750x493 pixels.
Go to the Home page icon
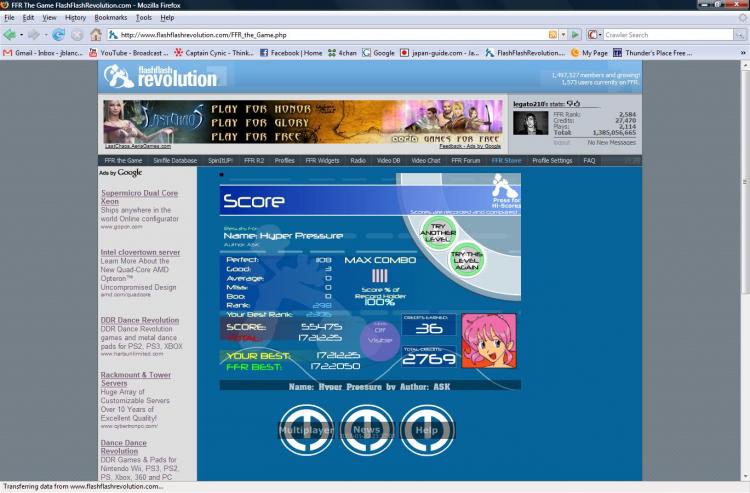96,34
